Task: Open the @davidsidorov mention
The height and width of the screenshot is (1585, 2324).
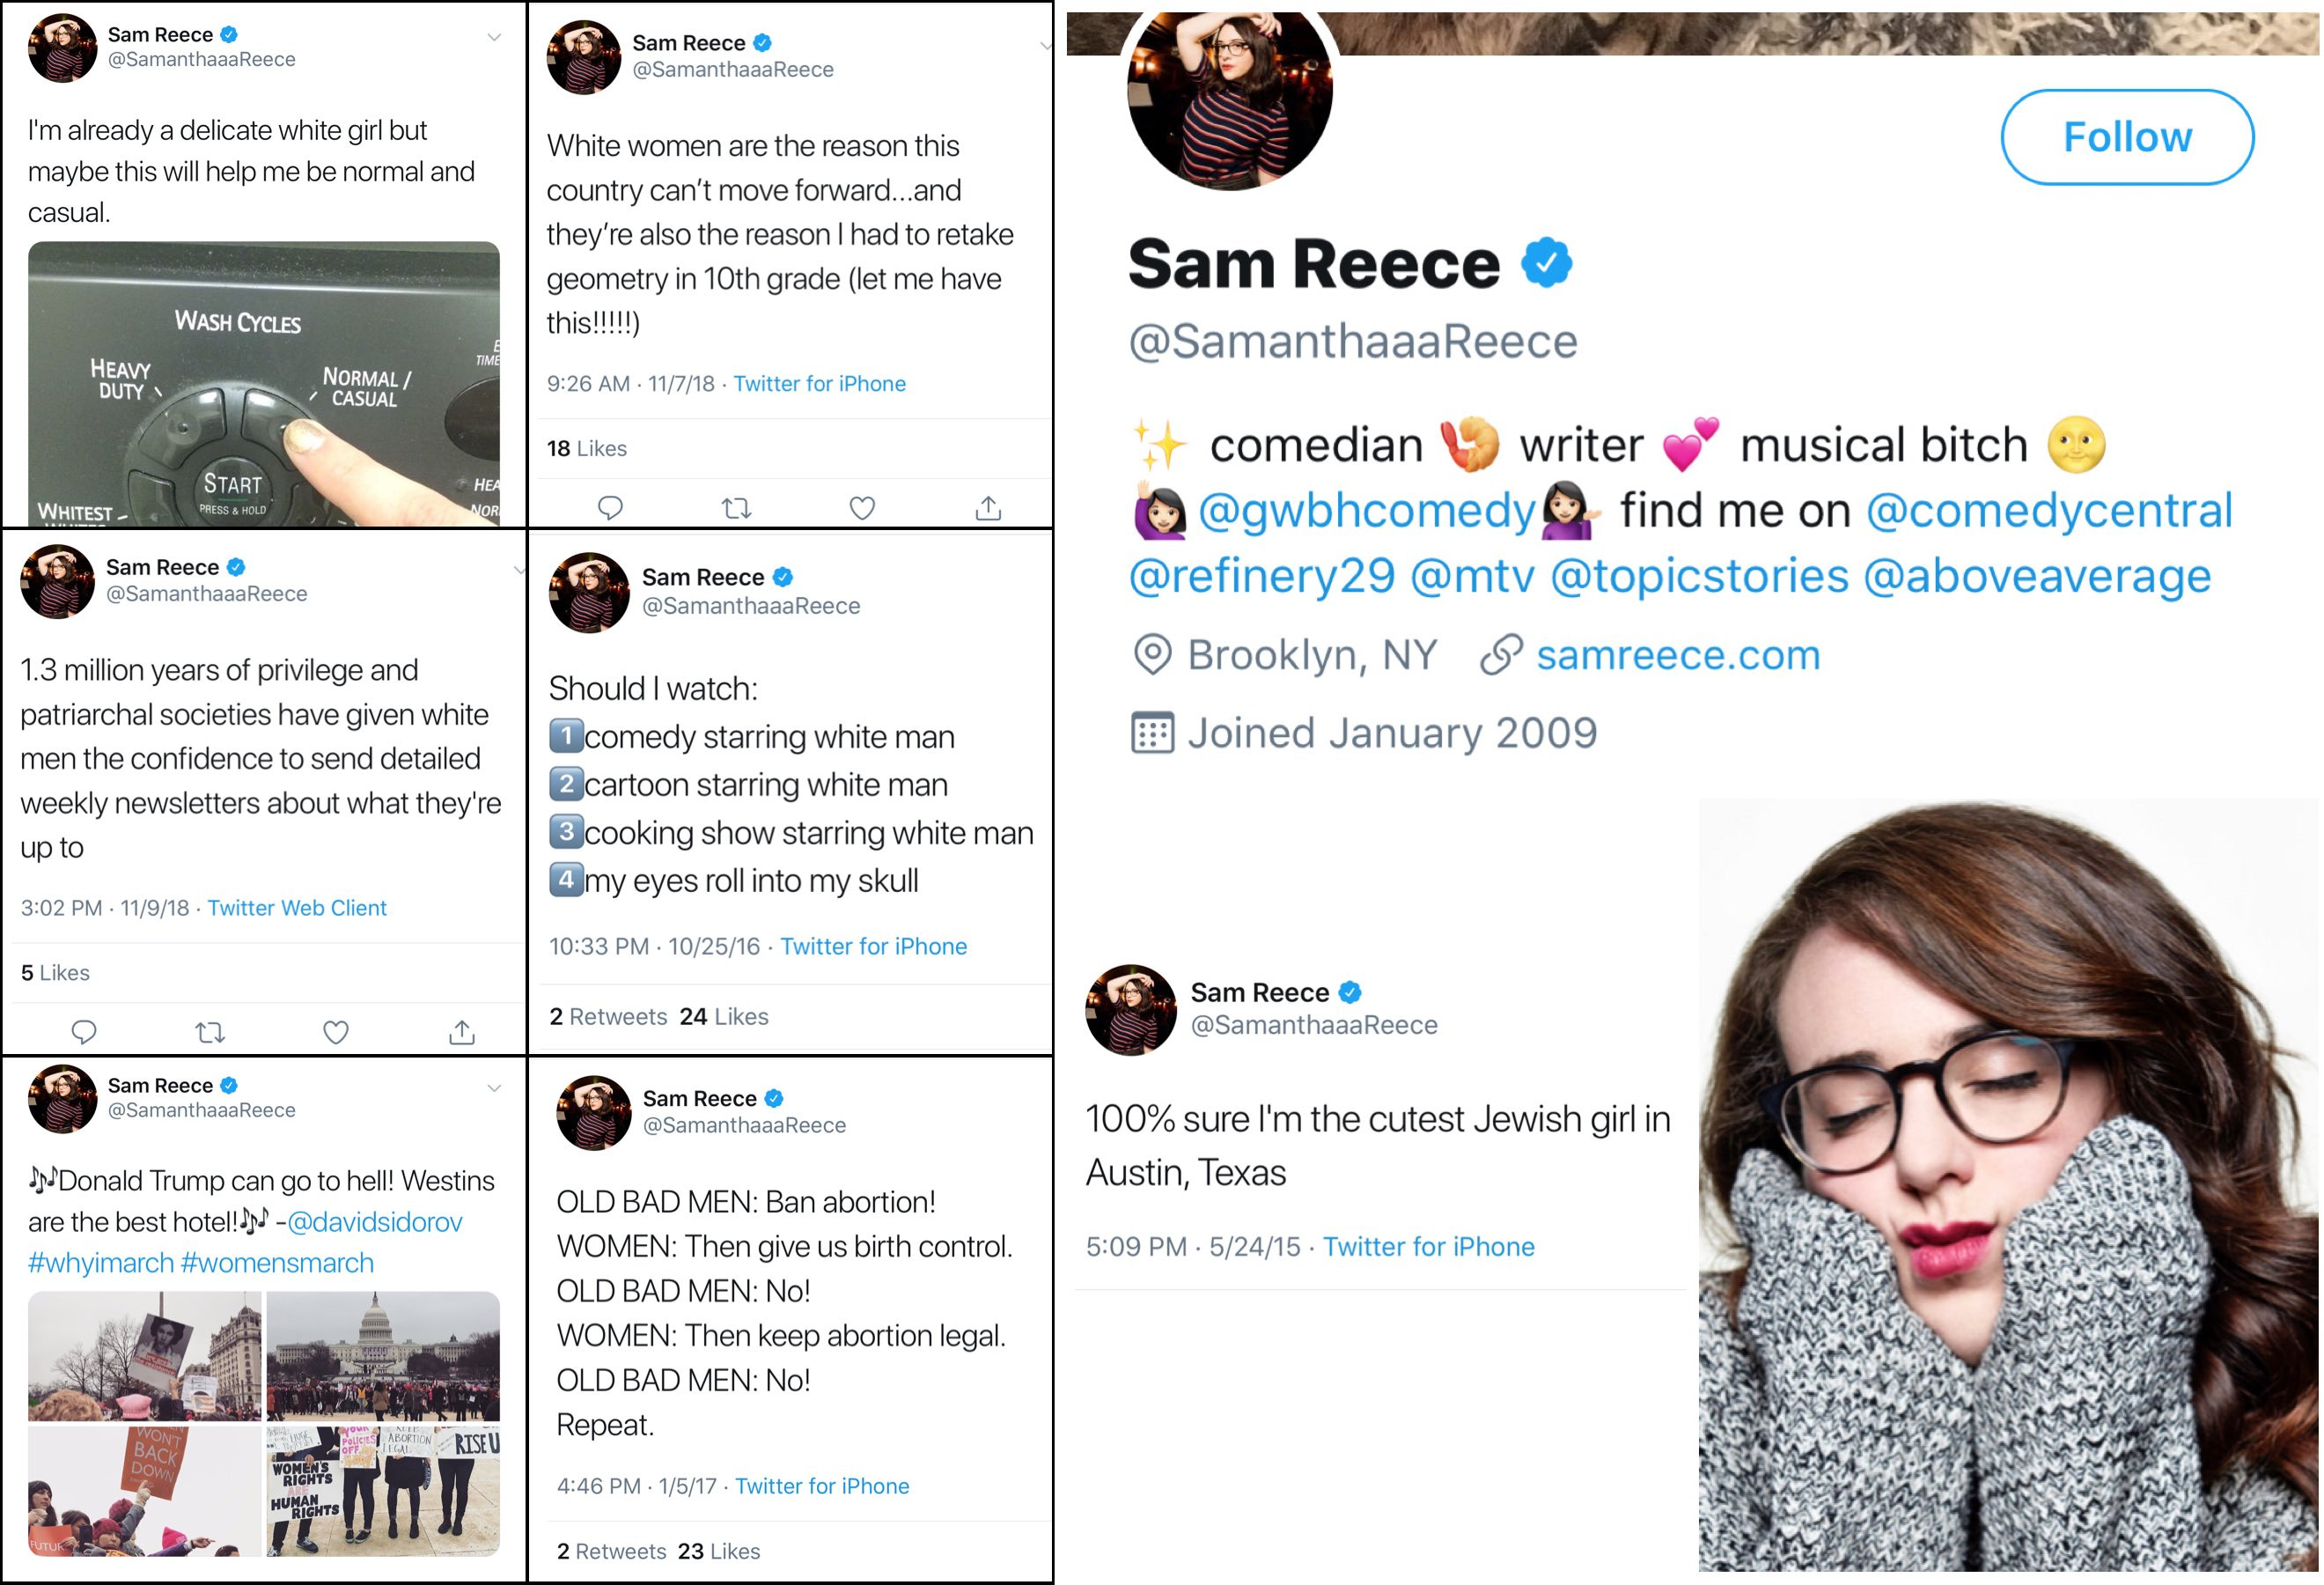Action: [374, 1222]
